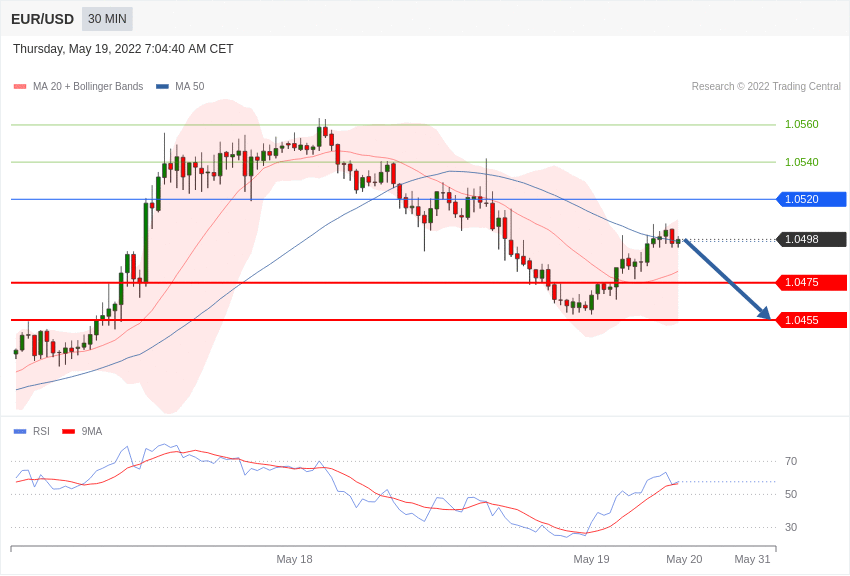850x576 pixels.
Task: Click the RSI 30 axis value
Action: coord(791,527)
